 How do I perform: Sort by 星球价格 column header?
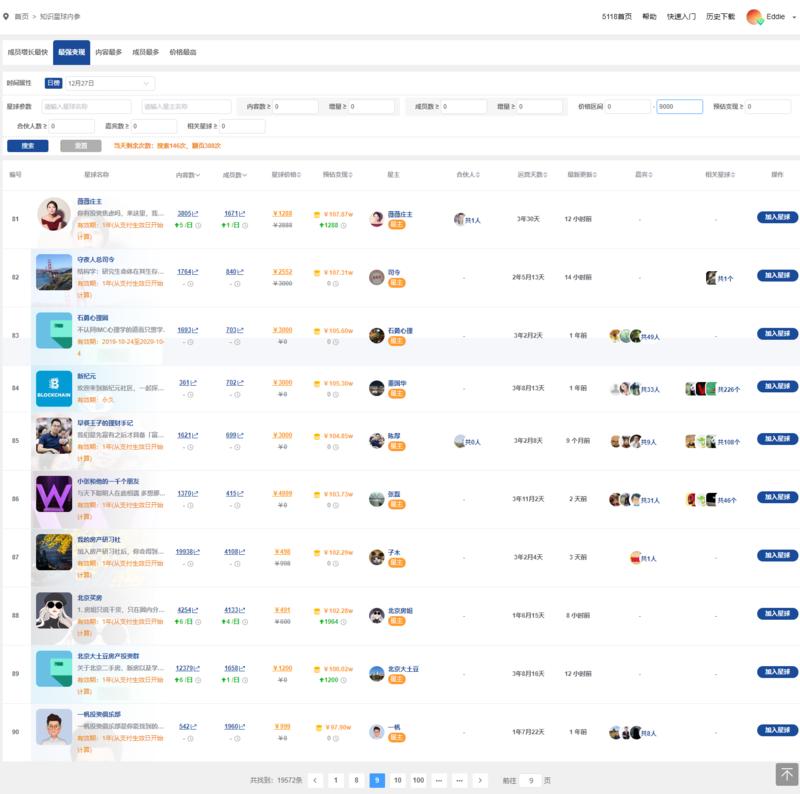[x=286, y=175]
